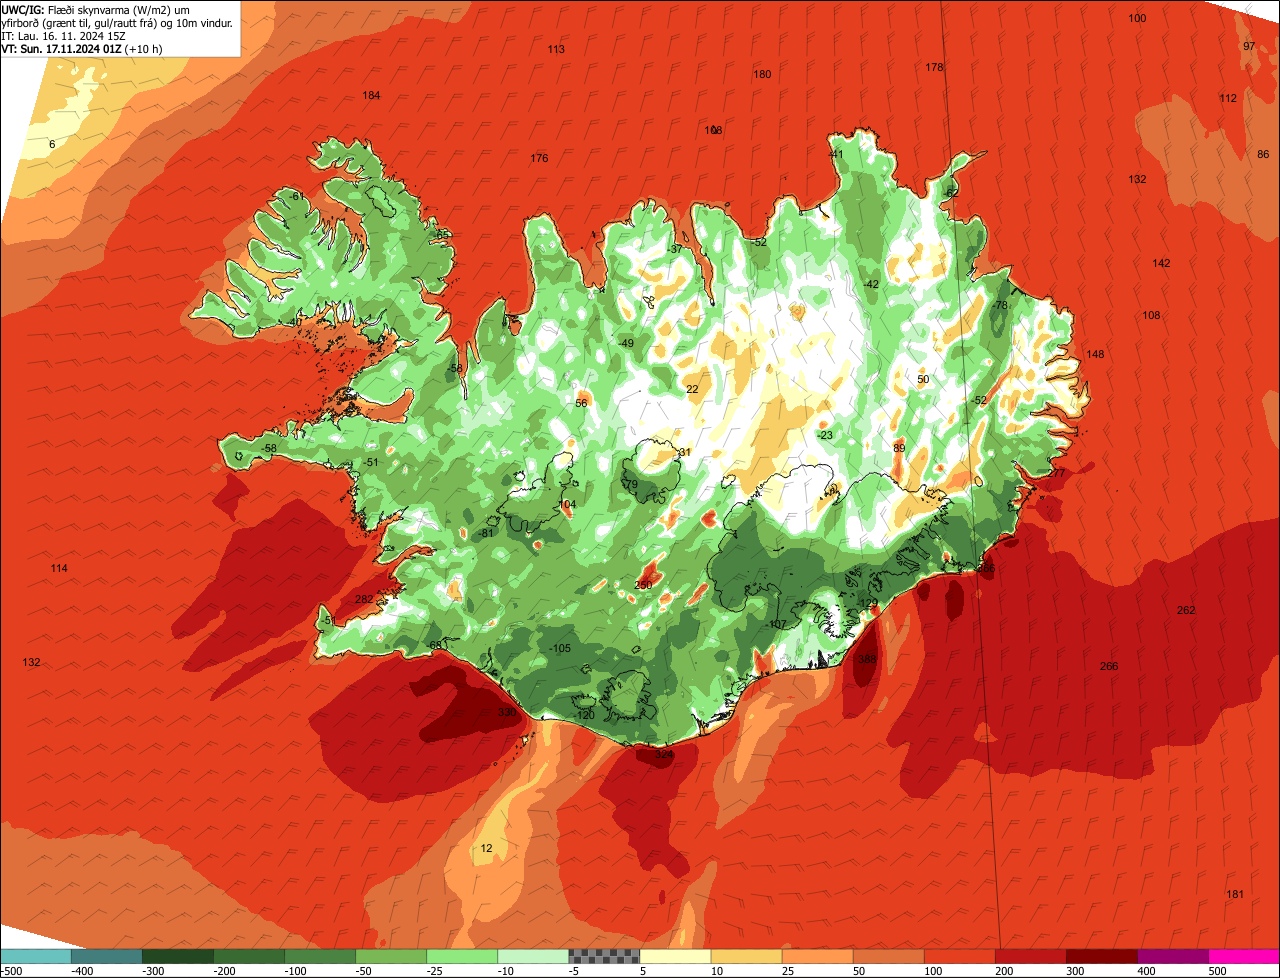This screenshot has width=1280, height=978.
Task: Click the flux value 184 on the map
Action: (371, 95)
